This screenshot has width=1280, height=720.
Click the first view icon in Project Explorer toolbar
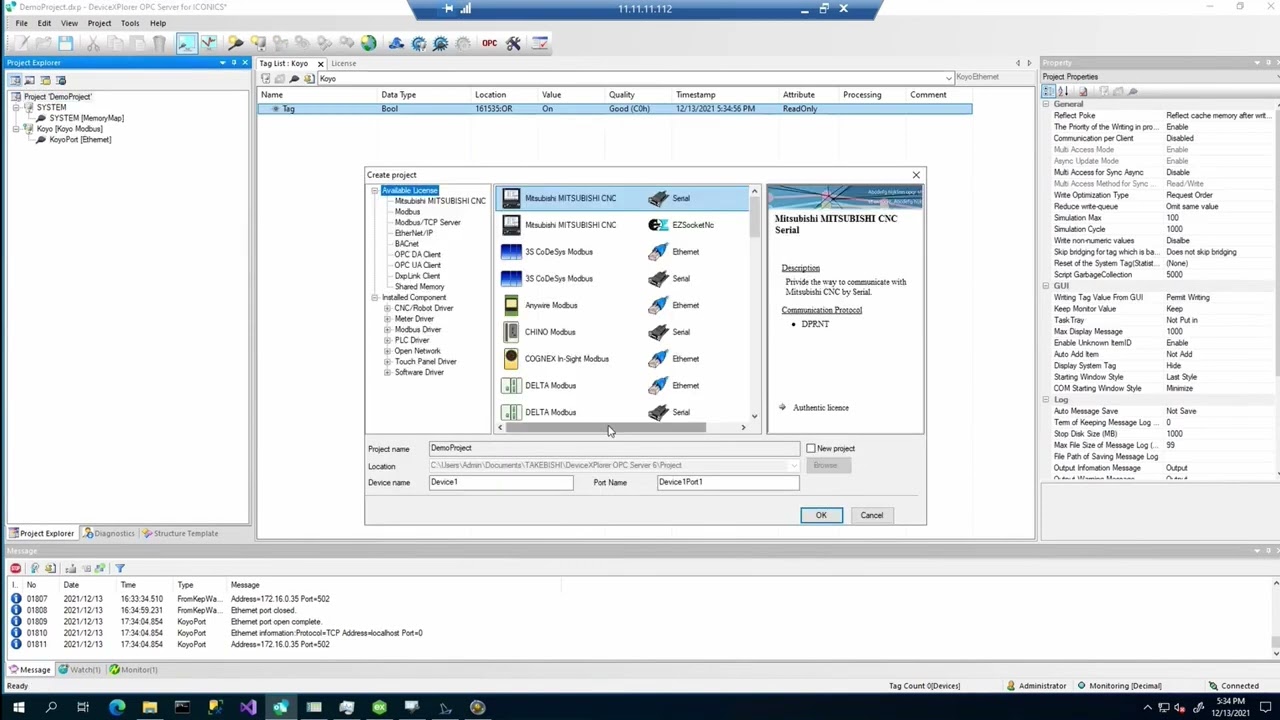pos(15,80)
